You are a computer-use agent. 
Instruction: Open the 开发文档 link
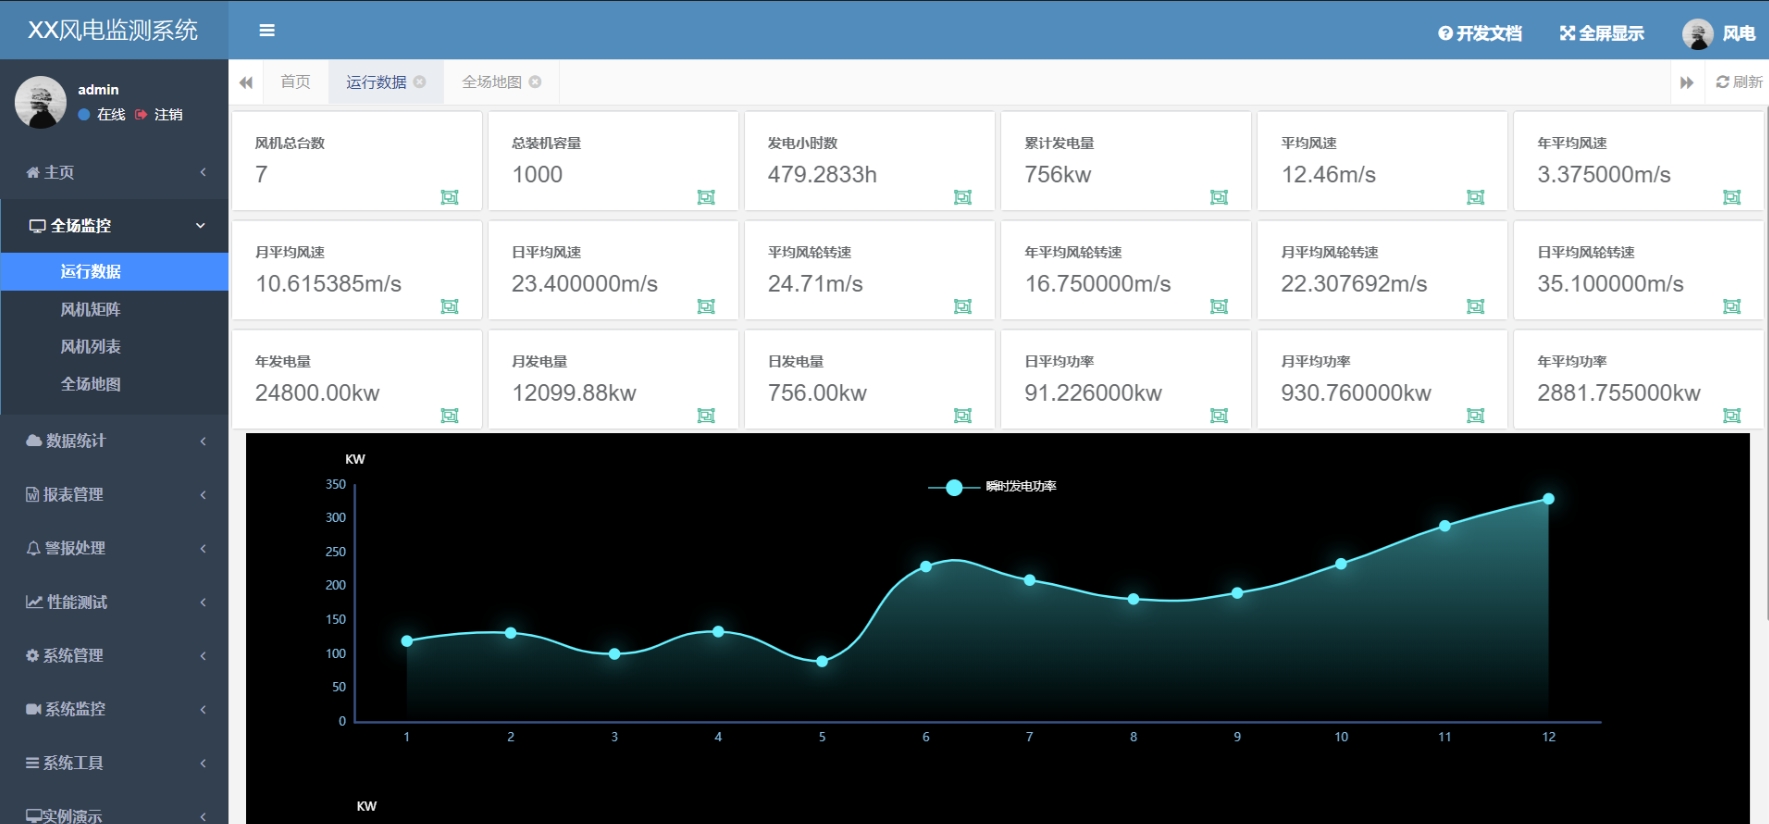tap(1480, 33)
